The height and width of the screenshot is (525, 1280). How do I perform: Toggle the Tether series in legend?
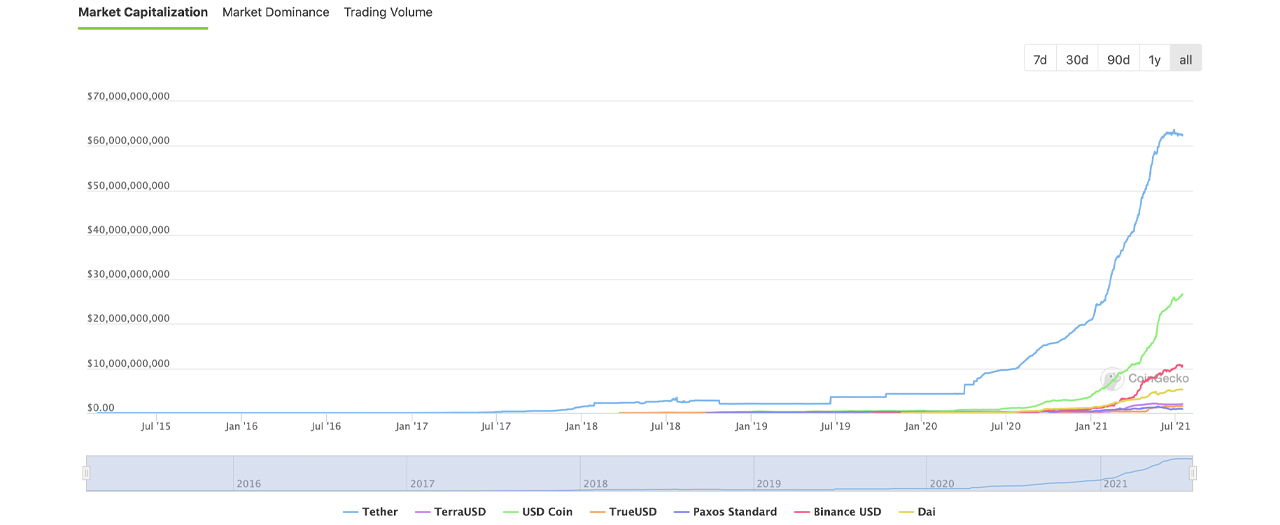[370, 512]
